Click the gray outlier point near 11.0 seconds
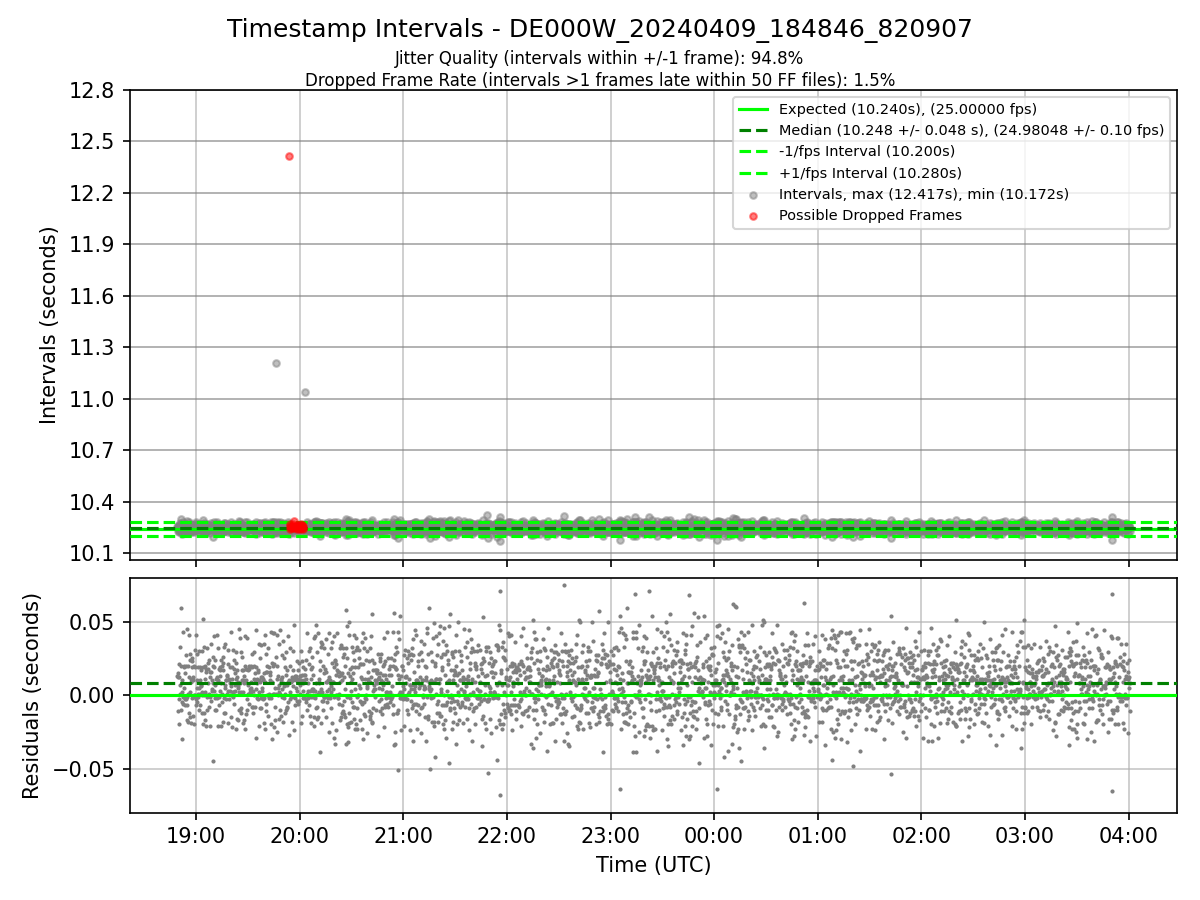 305,392
